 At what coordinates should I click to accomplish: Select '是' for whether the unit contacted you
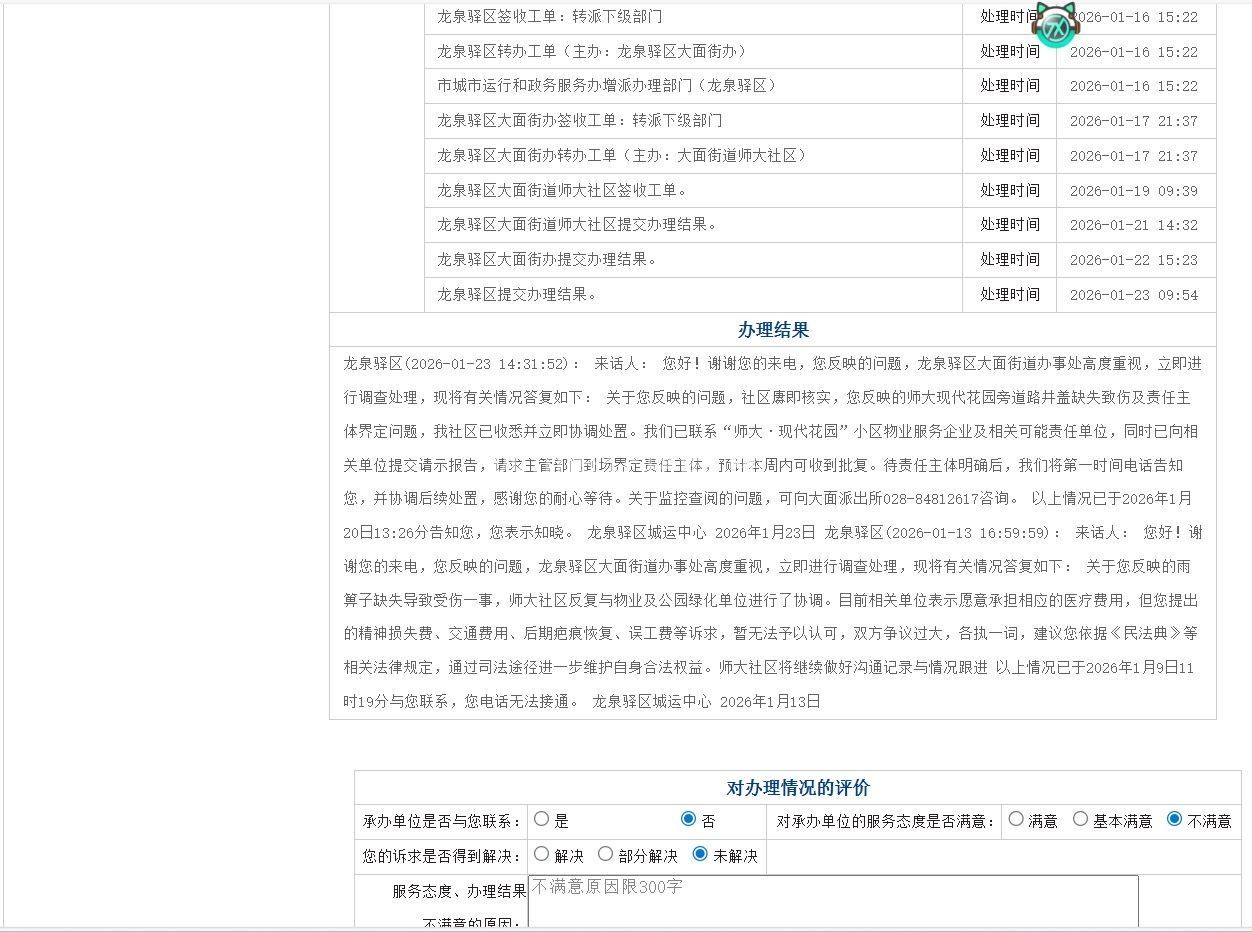[x=542, y=819]
